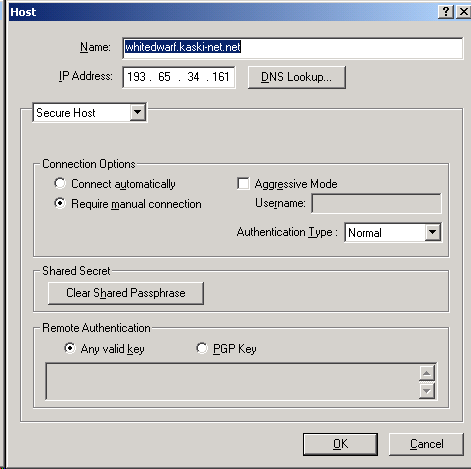Screen dimensions: 471x469
Task: Click the last IP octet 161
Action: (221, 77)
